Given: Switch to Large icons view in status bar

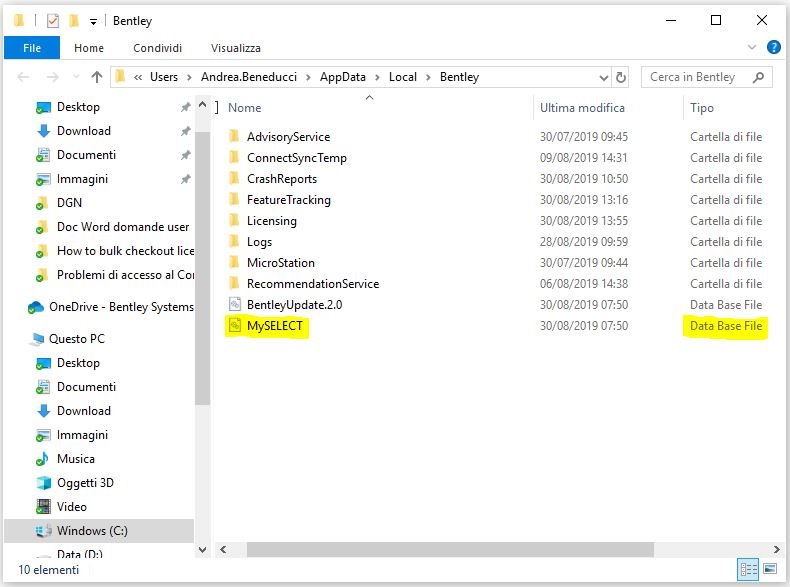Looking at the screenshot, I should point(770,569).
